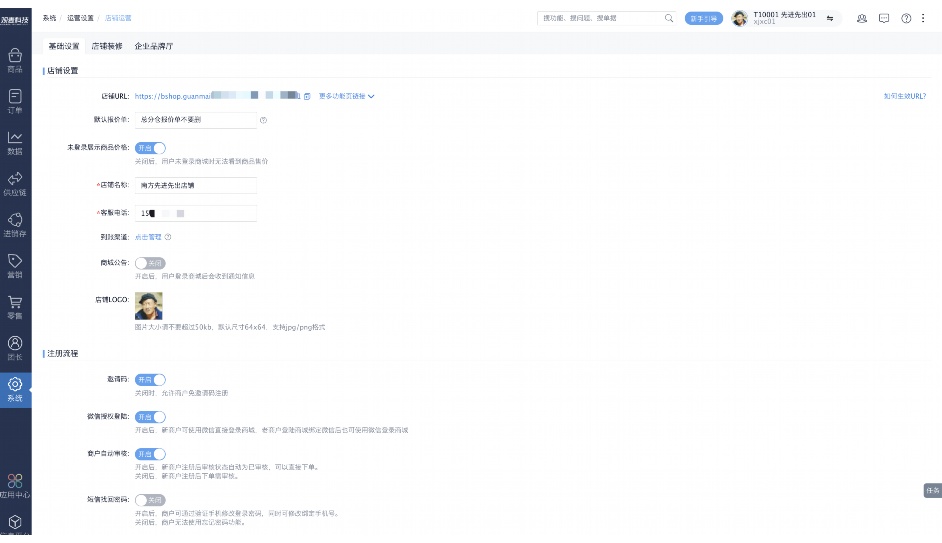Open 零售 (Retail) cart icon in sidebar
The height and width of the screenshot is (543, 942).
point(15,306)
